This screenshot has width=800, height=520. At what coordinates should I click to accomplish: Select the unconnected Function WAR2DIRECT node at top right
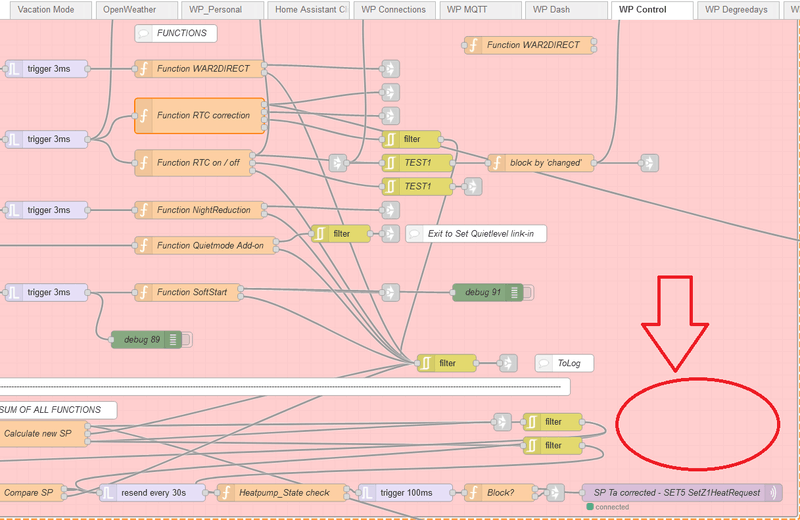pyautogui.click(x=531, y=45)
